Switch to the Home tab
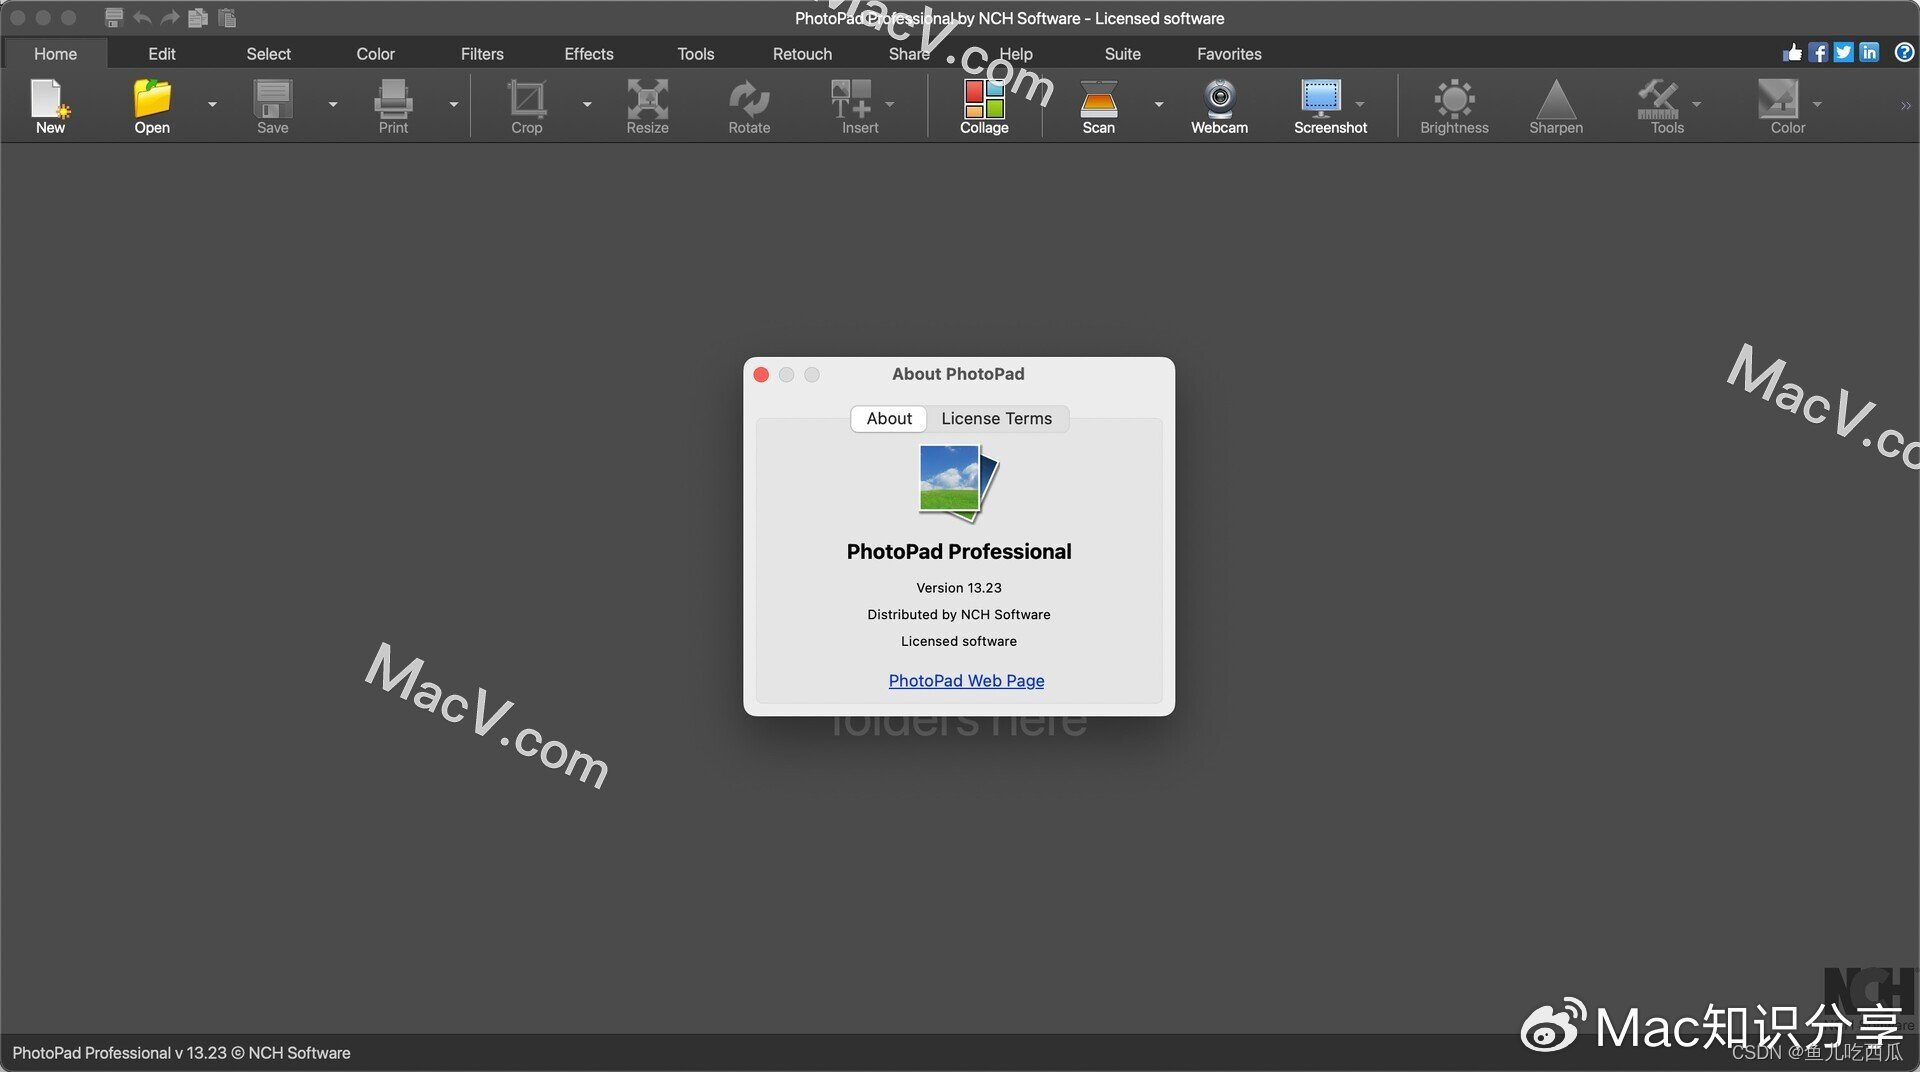Image resolution: width=1920 pixels, height=1072 pixels. pos(55,54)
